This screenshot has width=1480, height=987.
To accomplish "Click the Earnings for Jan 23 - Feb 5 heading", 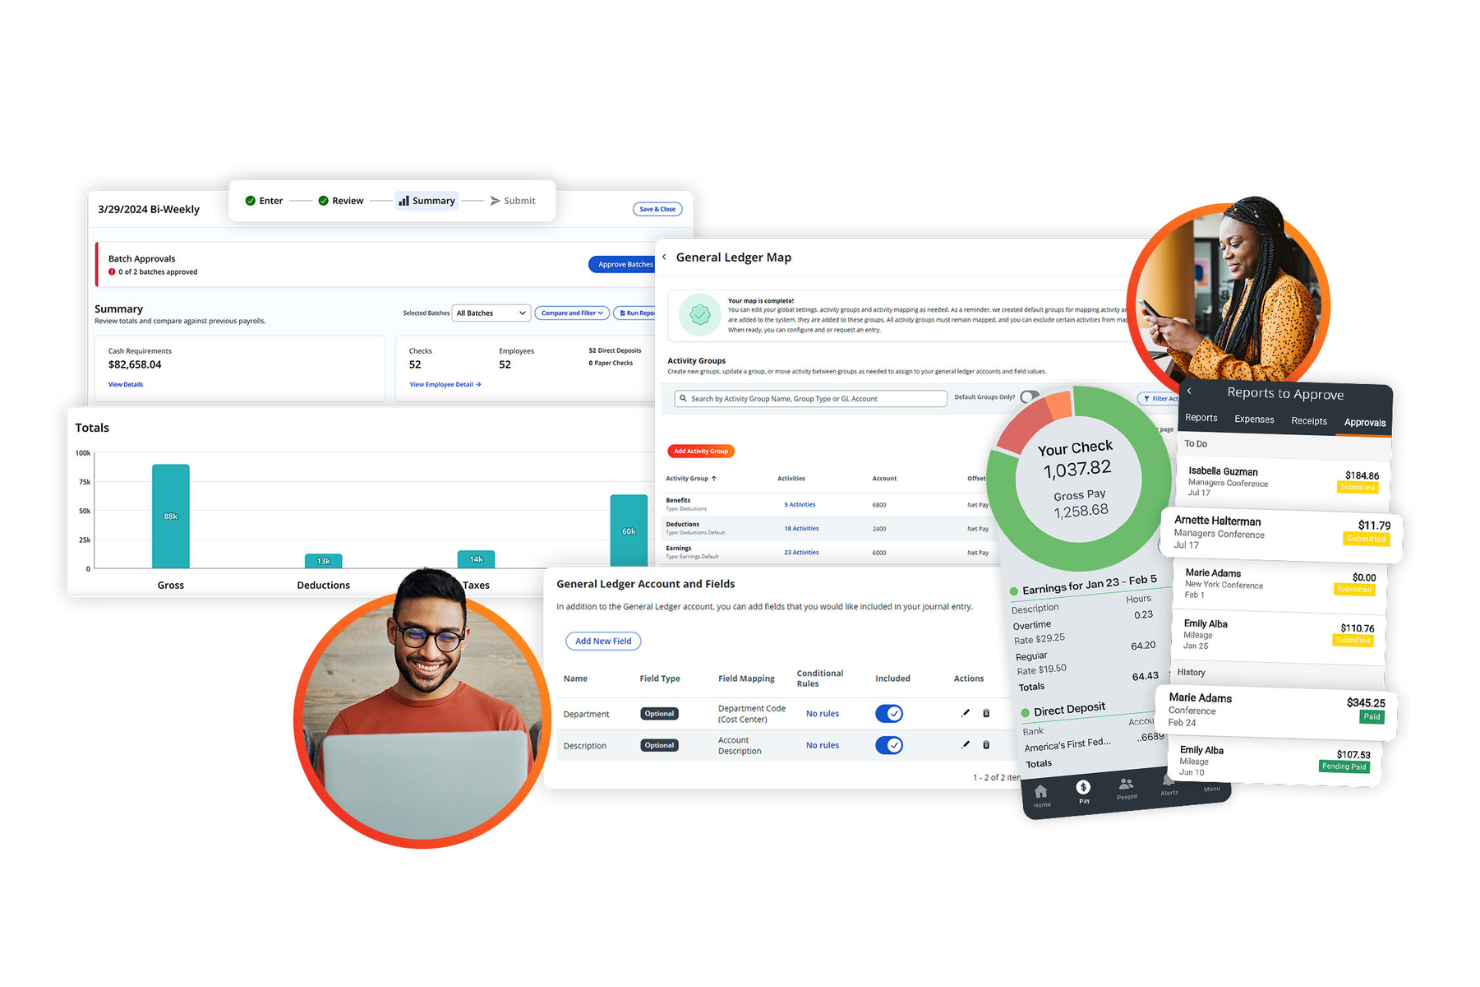I will tap(1089, 584).
